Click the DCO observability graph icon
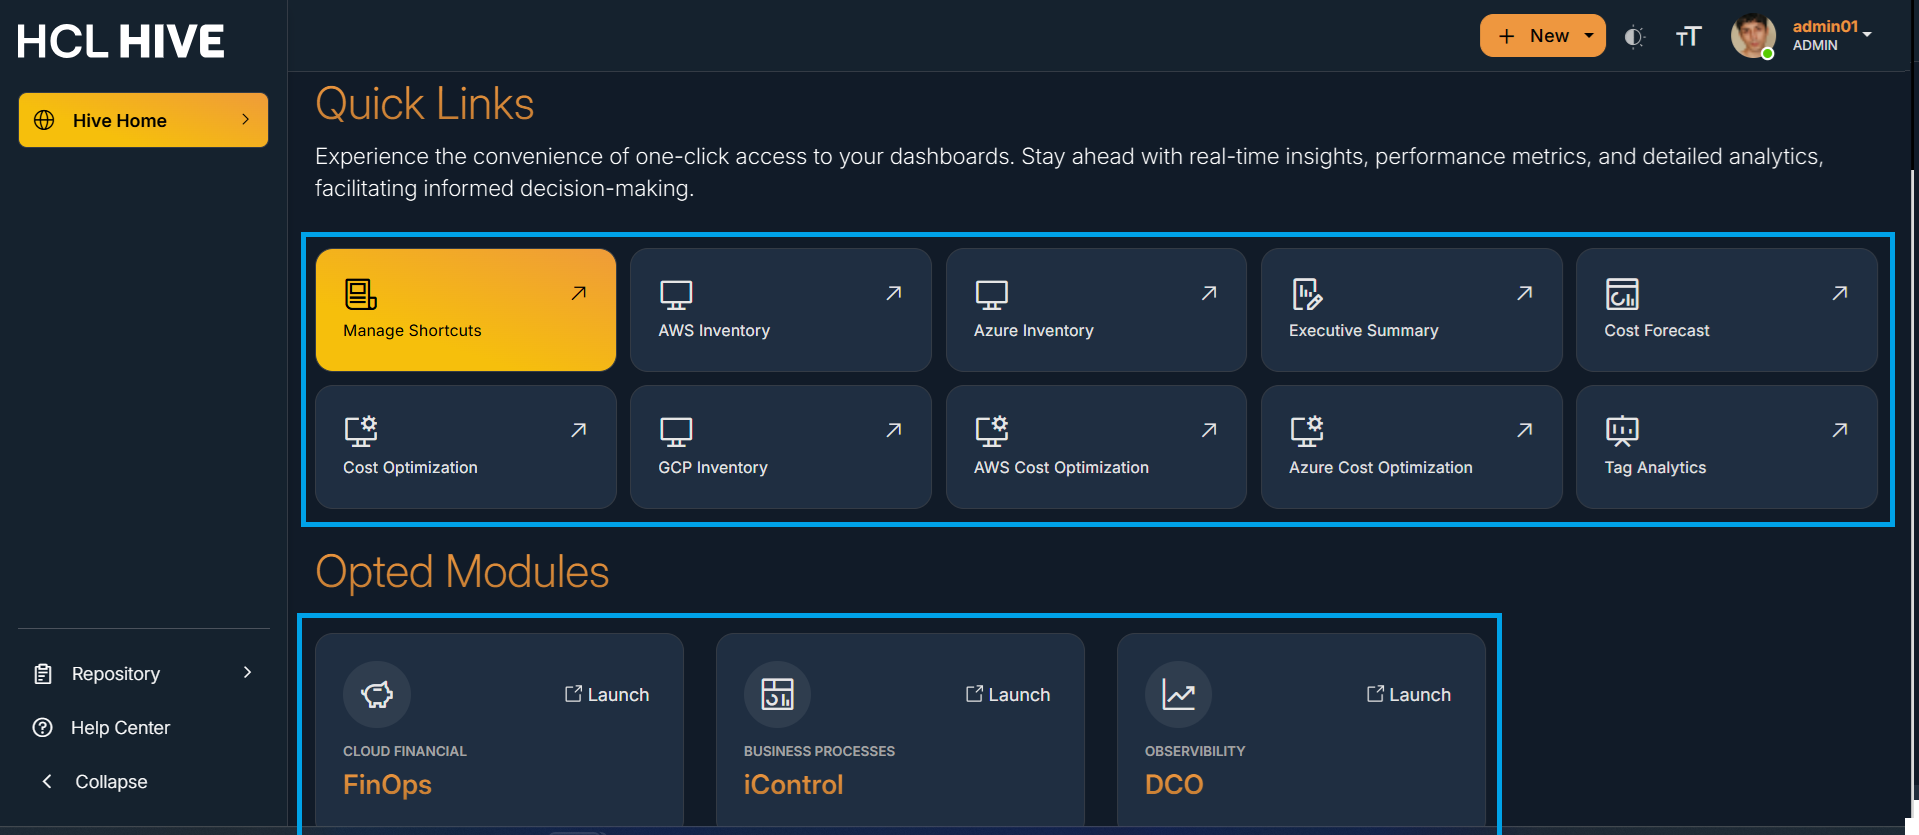The height and width of the screenshot is (835, 1919). click(x=1178, y=694)
